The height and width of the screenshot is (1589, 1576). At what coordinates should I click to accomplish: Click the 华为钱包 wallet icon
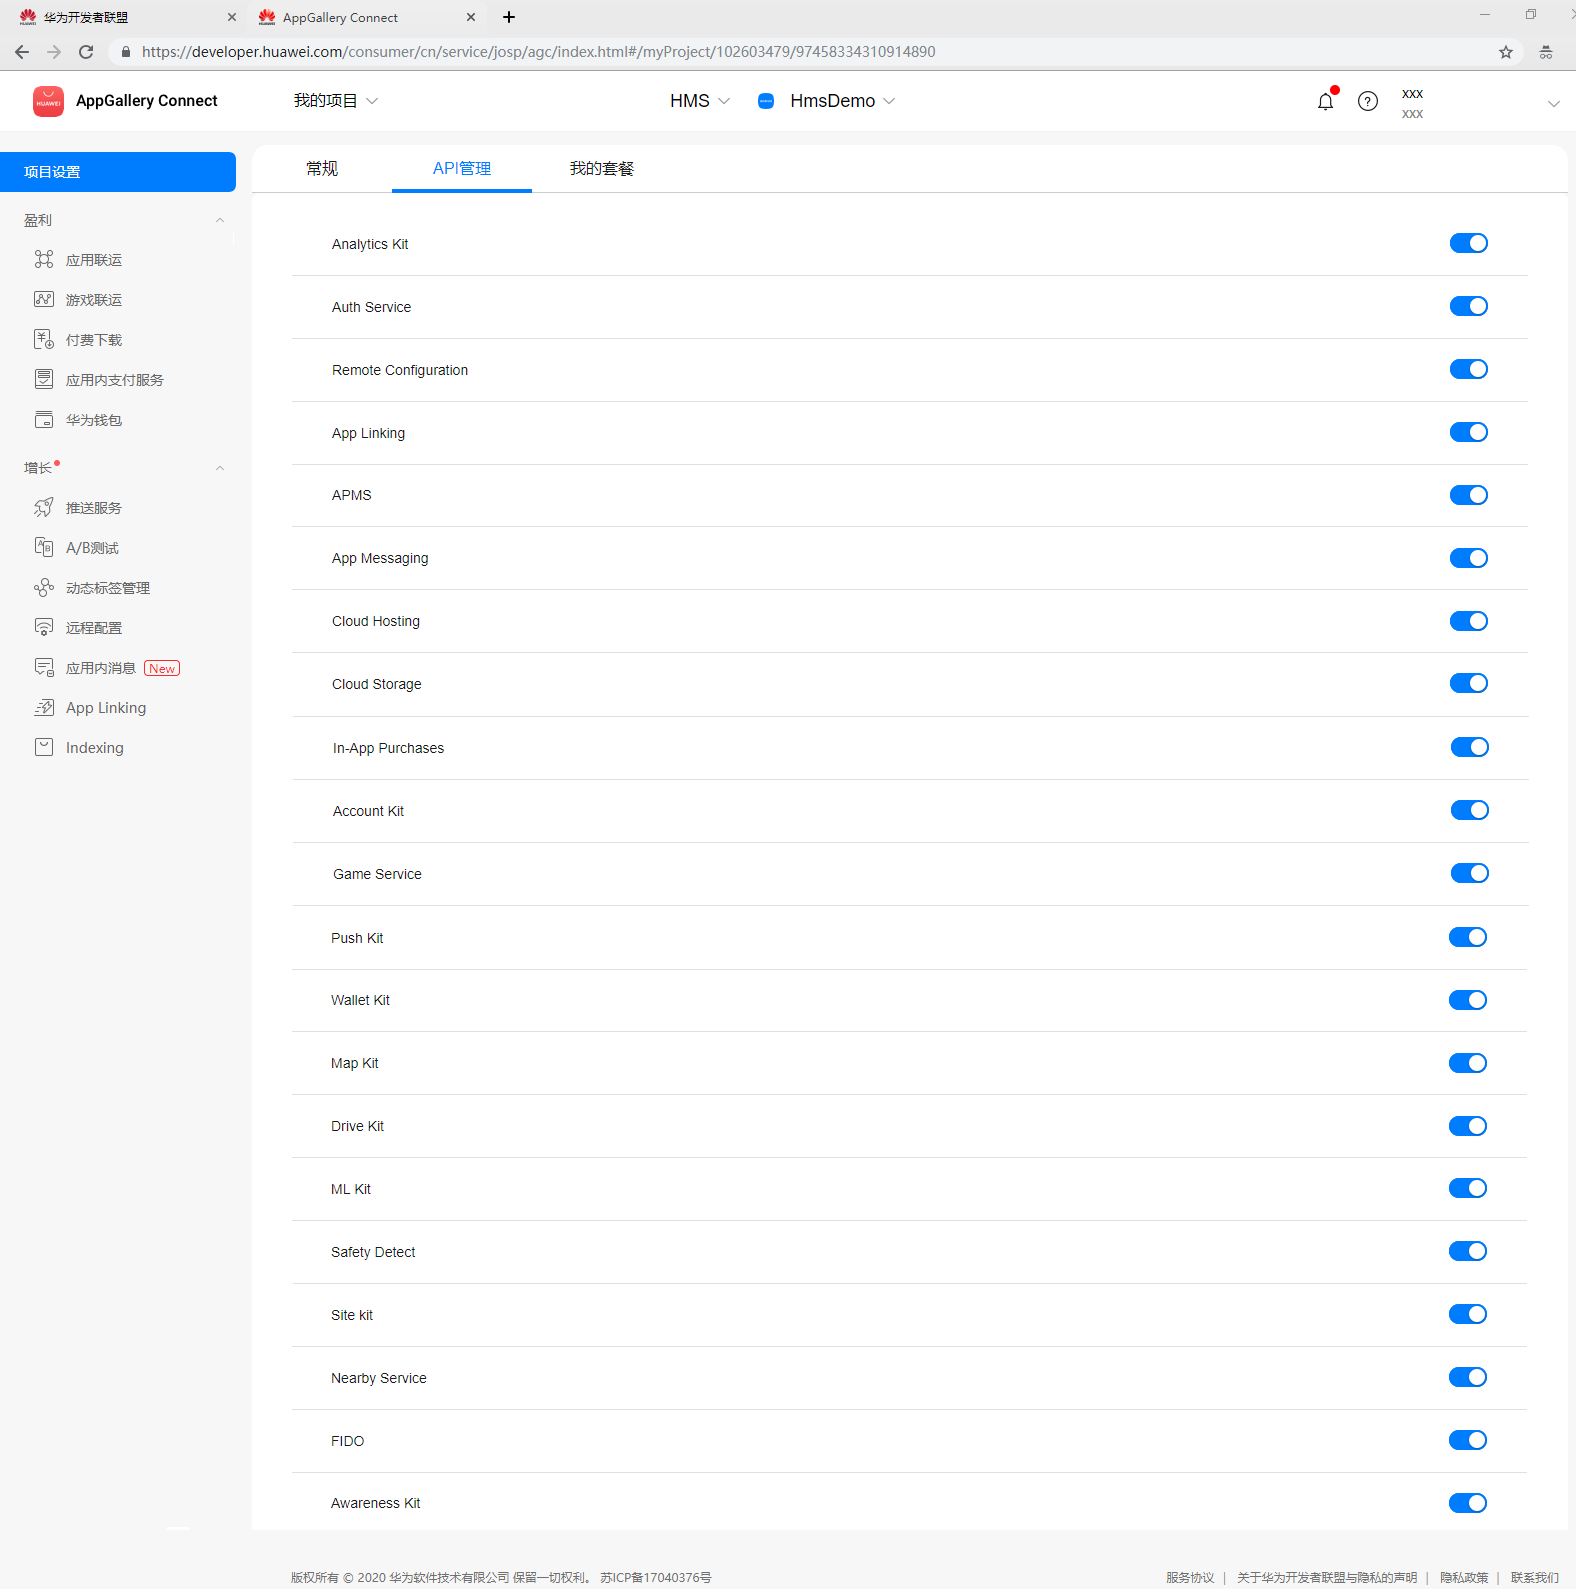click(44, 420)
